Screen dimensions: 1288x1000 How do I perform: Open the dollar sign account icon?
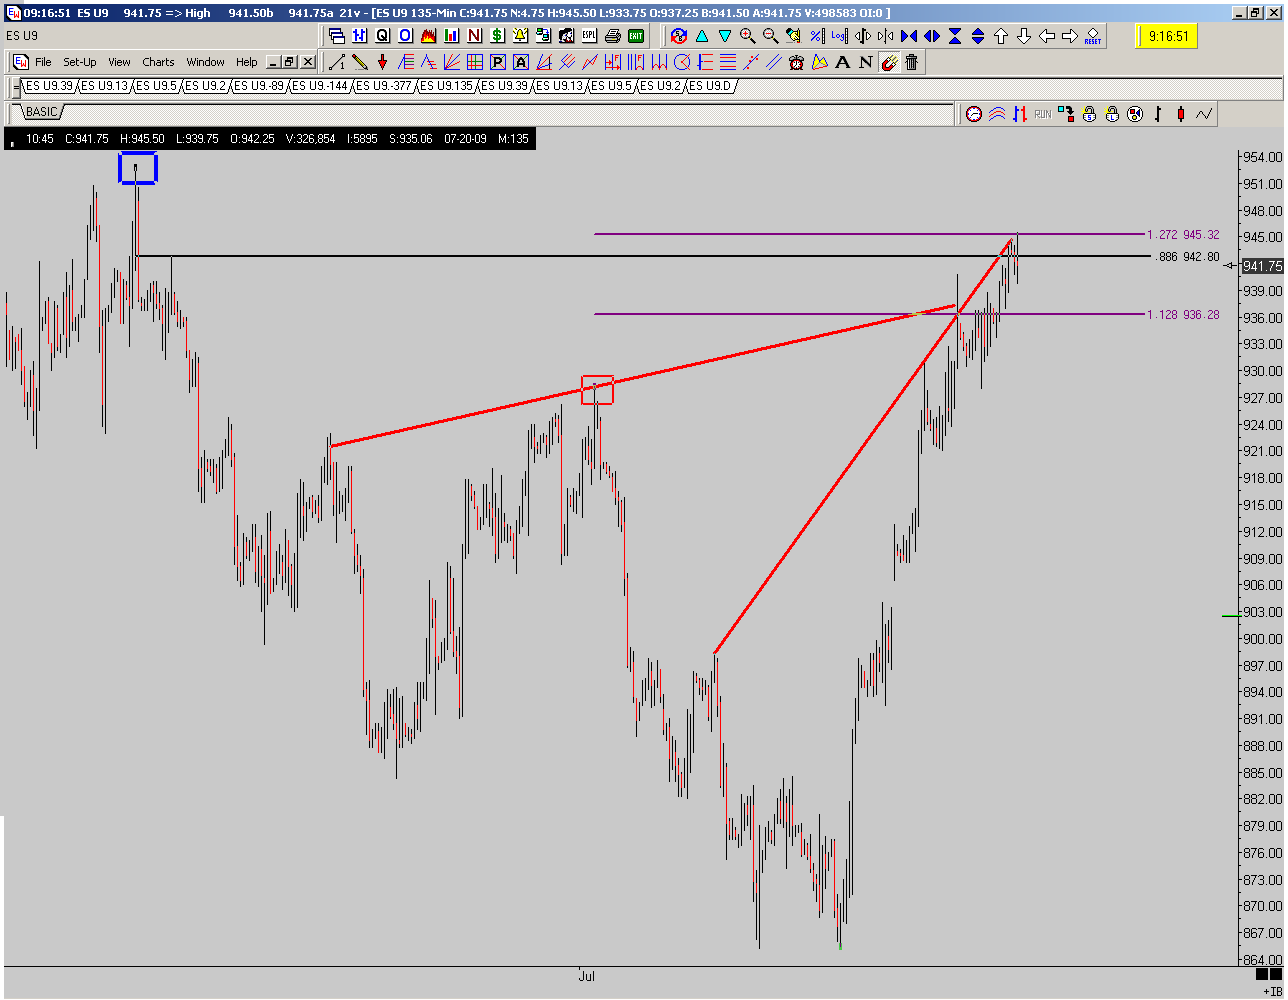click(497, 36)
